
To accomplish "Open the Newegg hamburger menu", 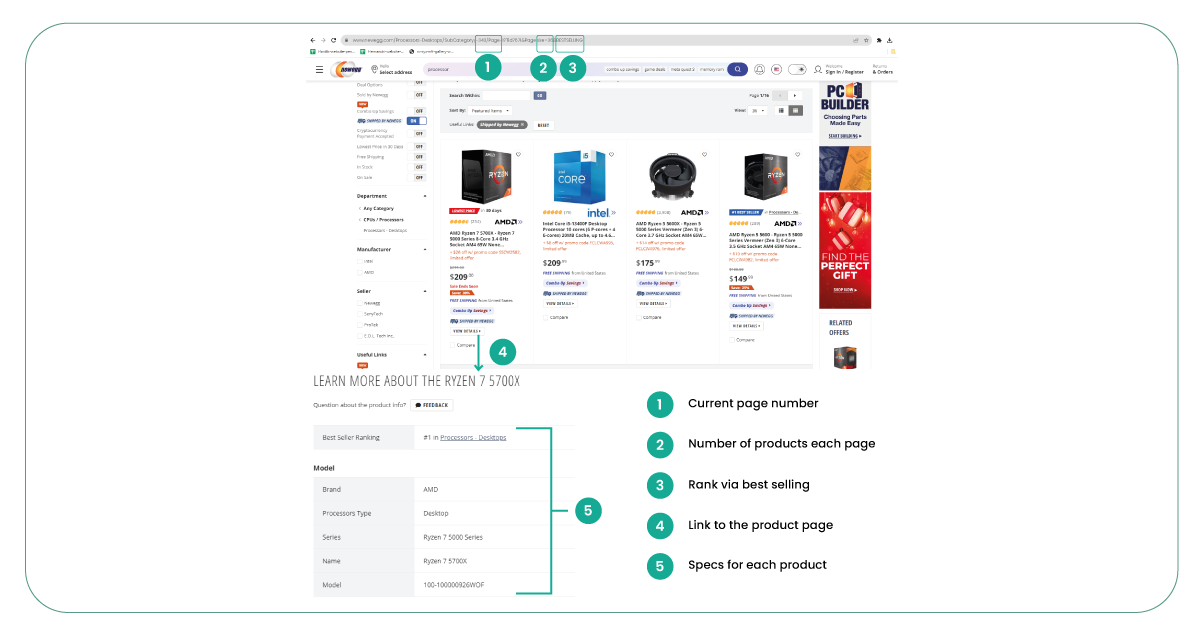I will click(319, 70).
